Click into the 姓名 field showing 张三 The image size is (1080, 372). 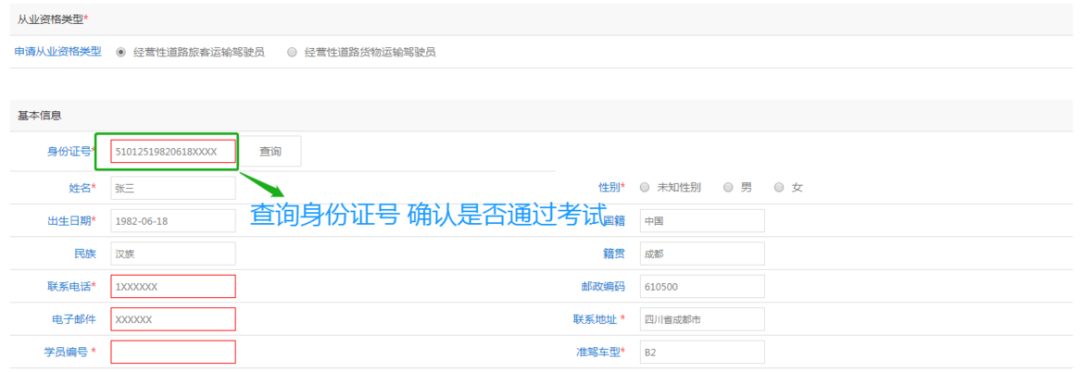click(173, 188)
